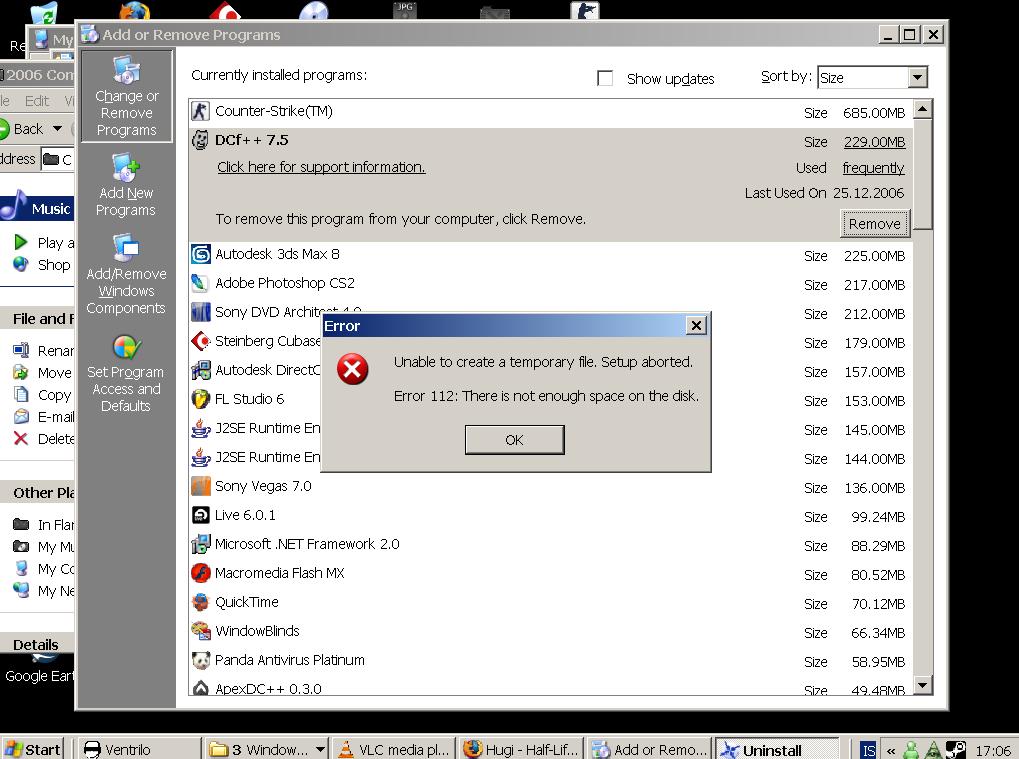
Task: Select the ApexDC++ 0.3.0 icon
Action: click(200, 688)
